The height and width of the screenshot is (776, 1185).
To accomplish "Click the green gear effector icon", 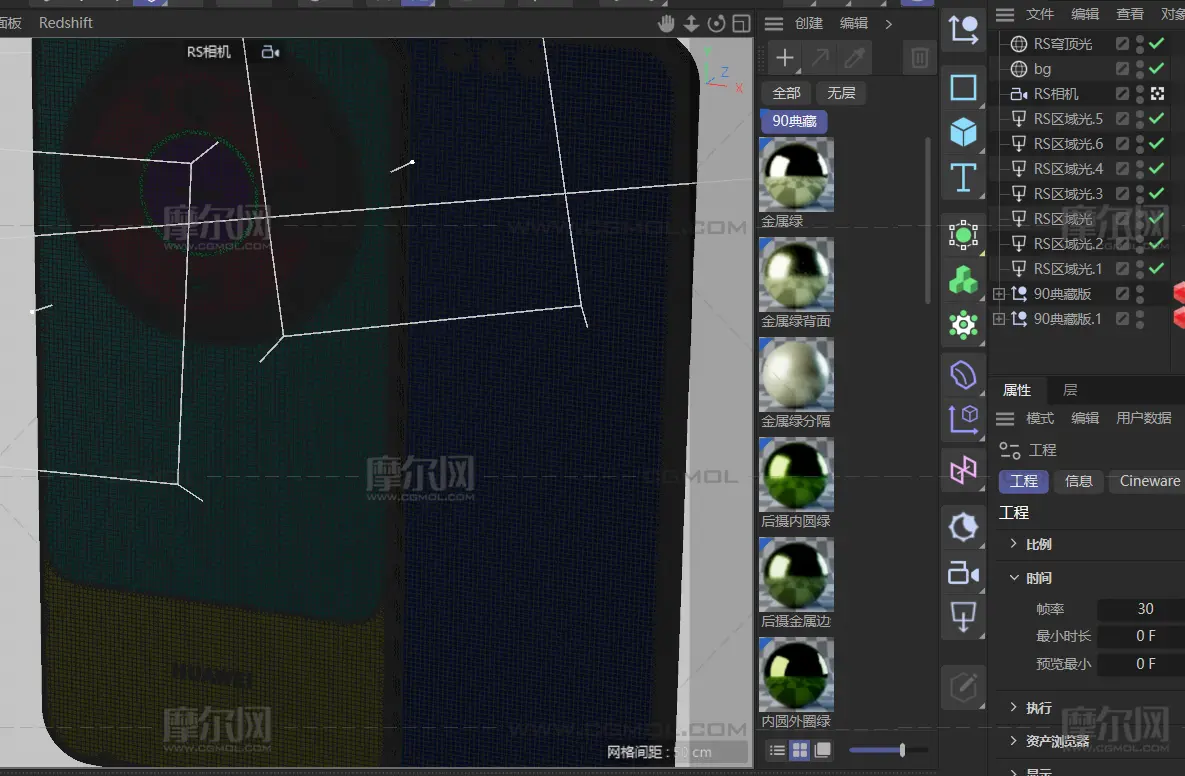I will [963, 325].
